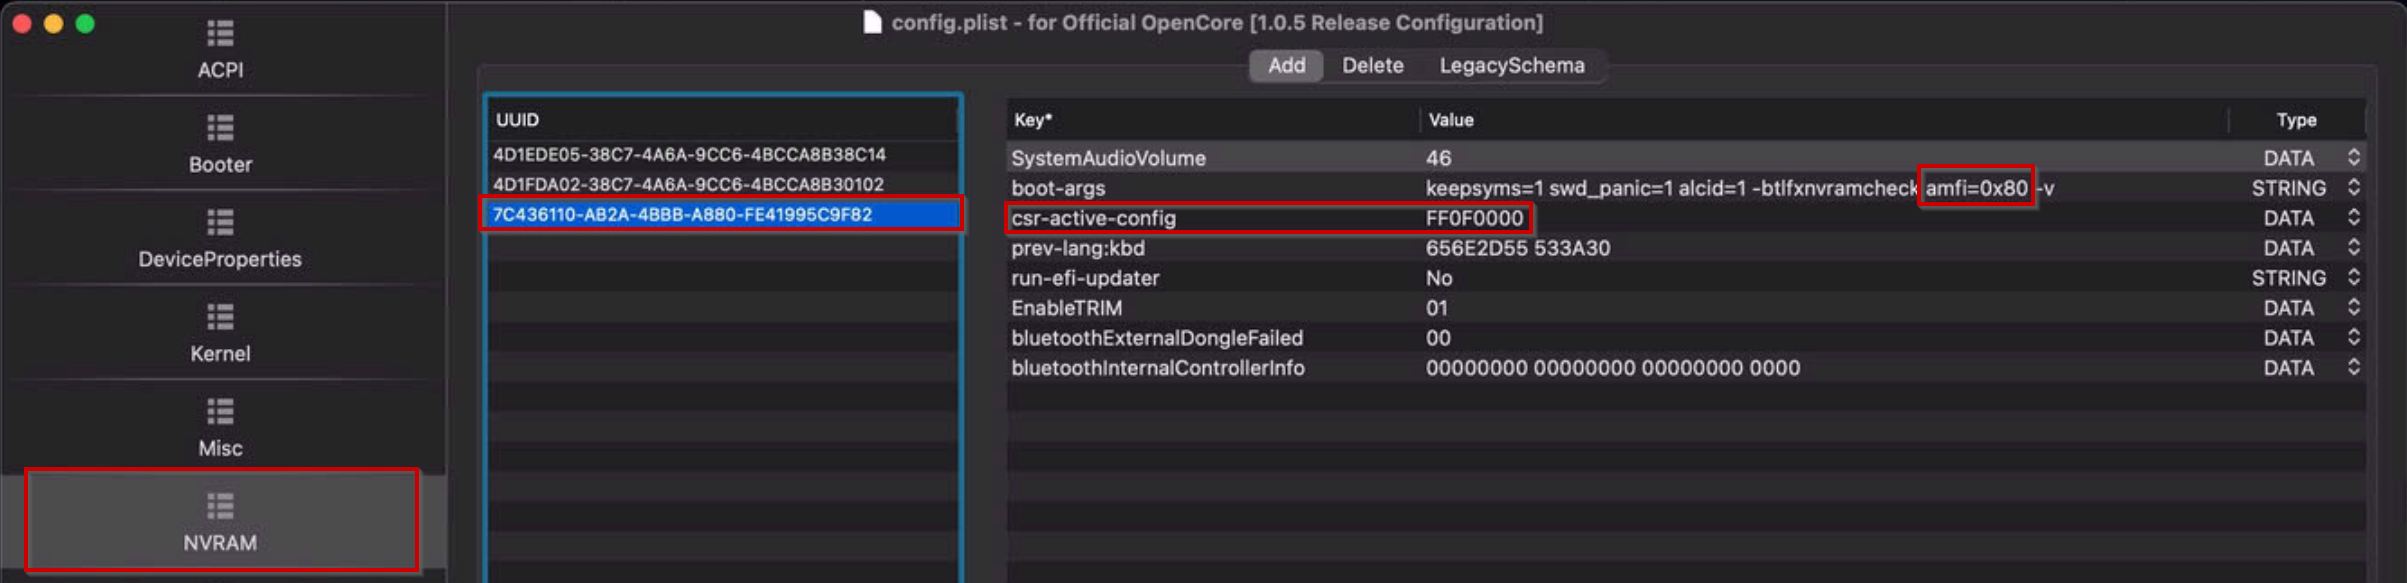Screen dimensions: 2407x583
Task: Open DeviceProperties section icon
Action: tap(220, 223)
